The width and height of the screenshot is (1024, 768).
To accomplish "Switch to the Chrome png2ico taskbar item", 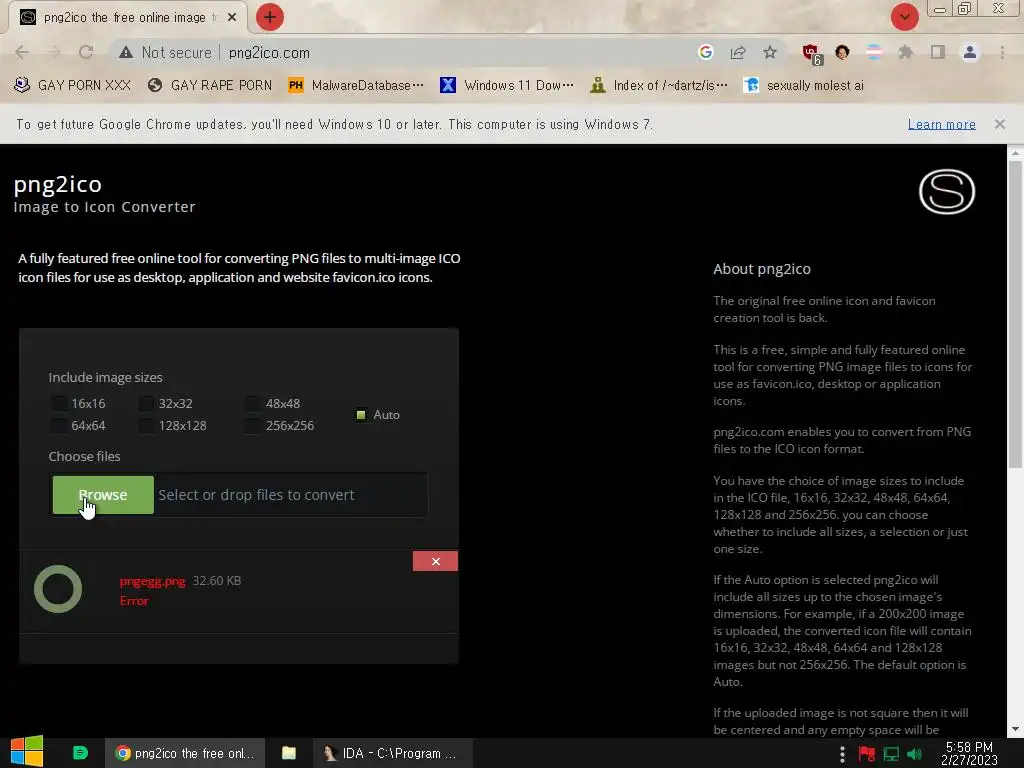I will (x=185, y=753).
